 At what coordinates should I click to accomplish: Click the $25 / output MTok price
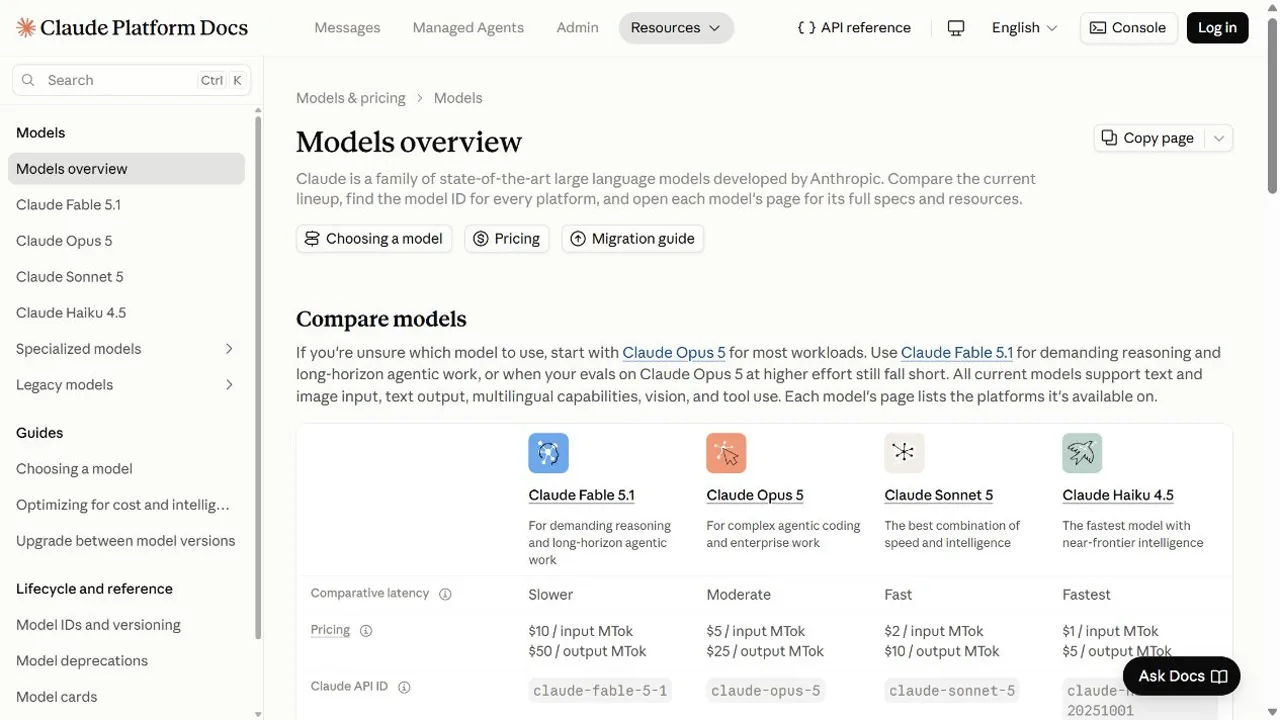click(x=765, y=651)
